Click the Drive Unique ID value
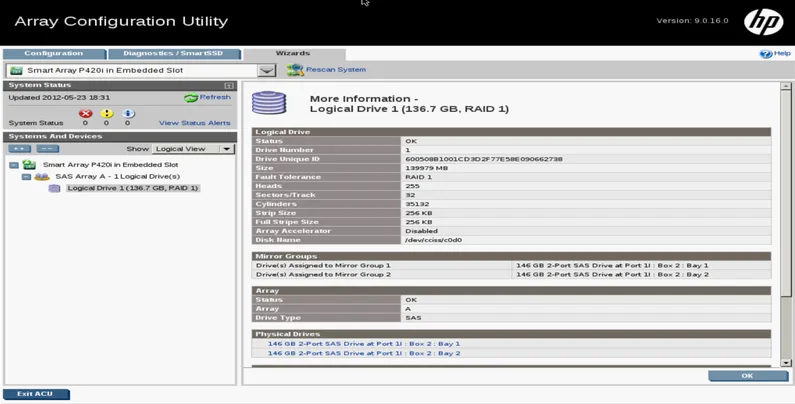Screen dimensions: 795x404 coord(484,159)
